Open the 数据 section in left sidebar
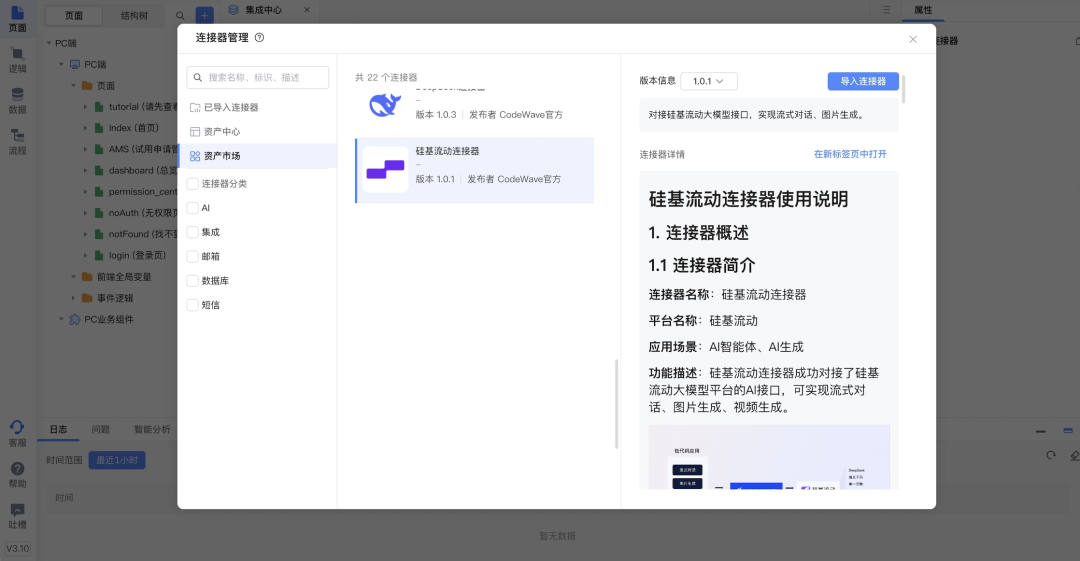 (17, 101)
